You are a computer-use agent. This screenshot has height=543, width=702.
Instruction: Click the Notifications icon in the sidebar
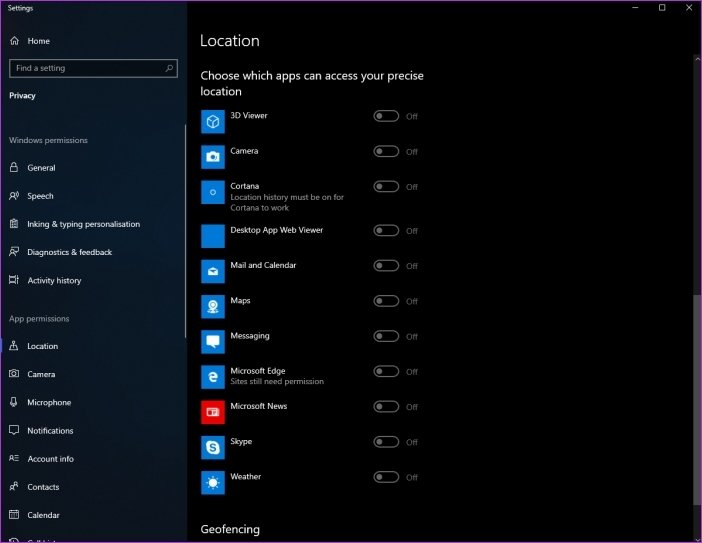(x=14, y=430)
